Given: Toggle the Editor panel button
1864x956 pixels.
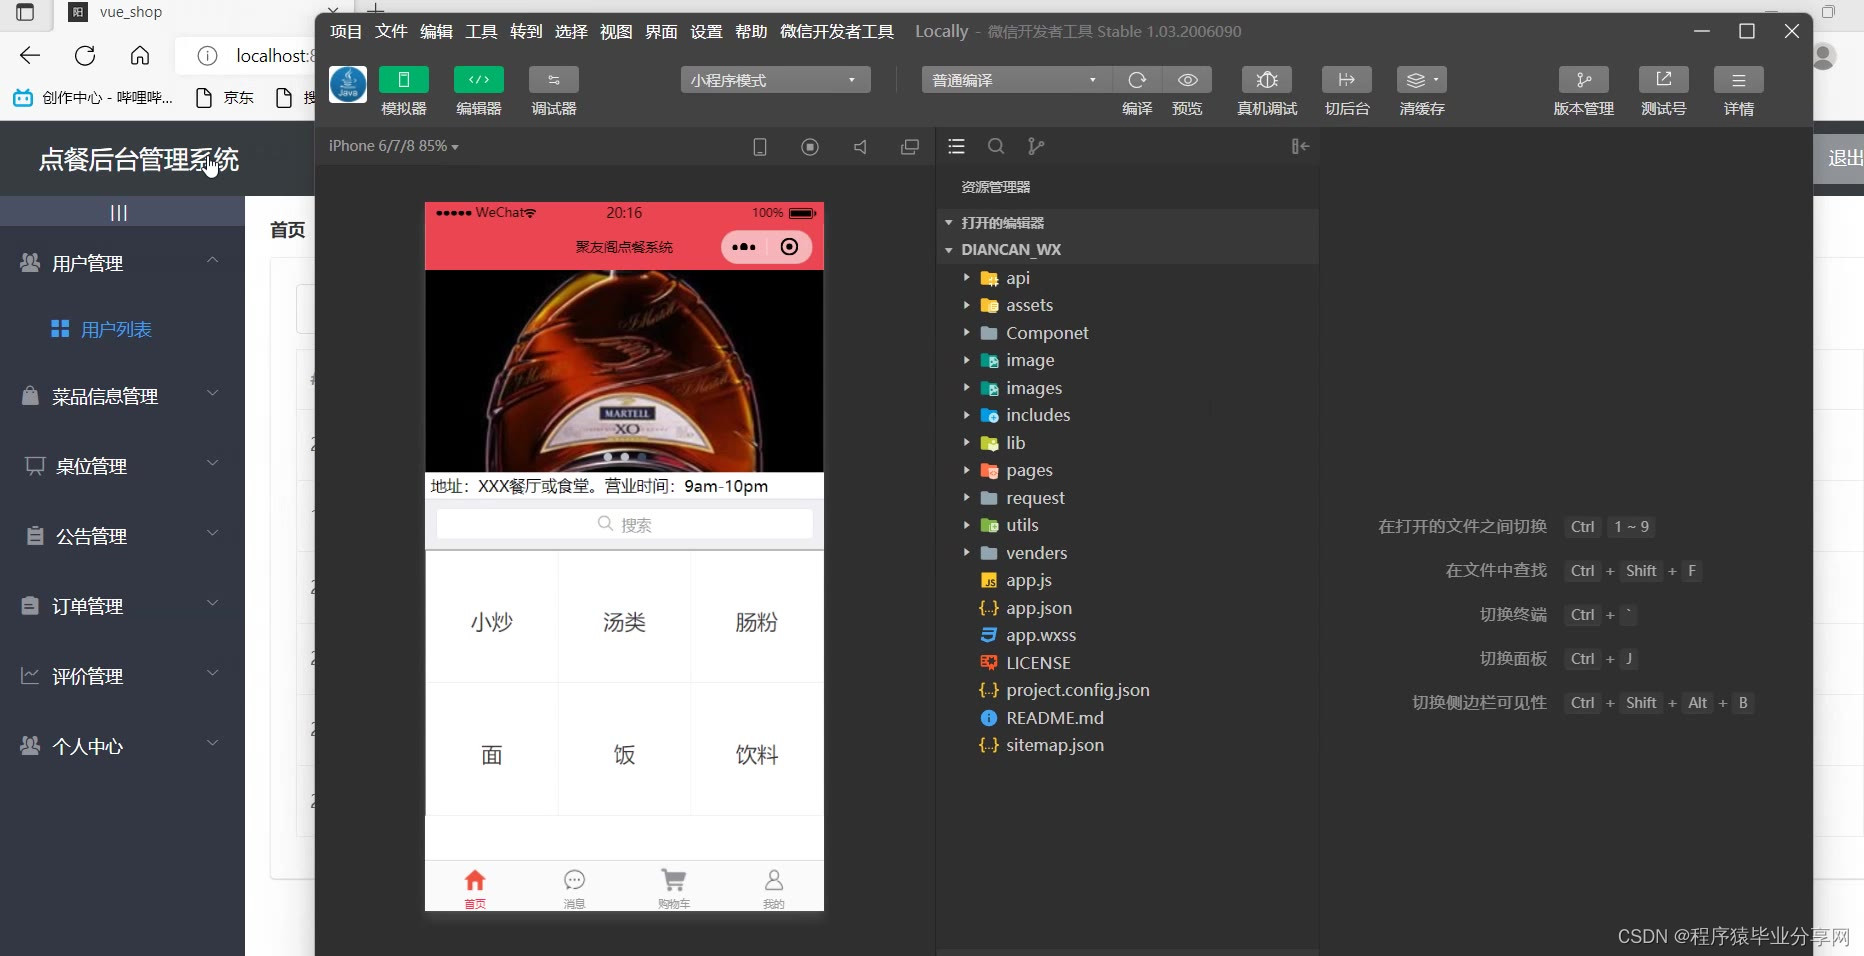Looking at the screenshot, I should [479, 80].
